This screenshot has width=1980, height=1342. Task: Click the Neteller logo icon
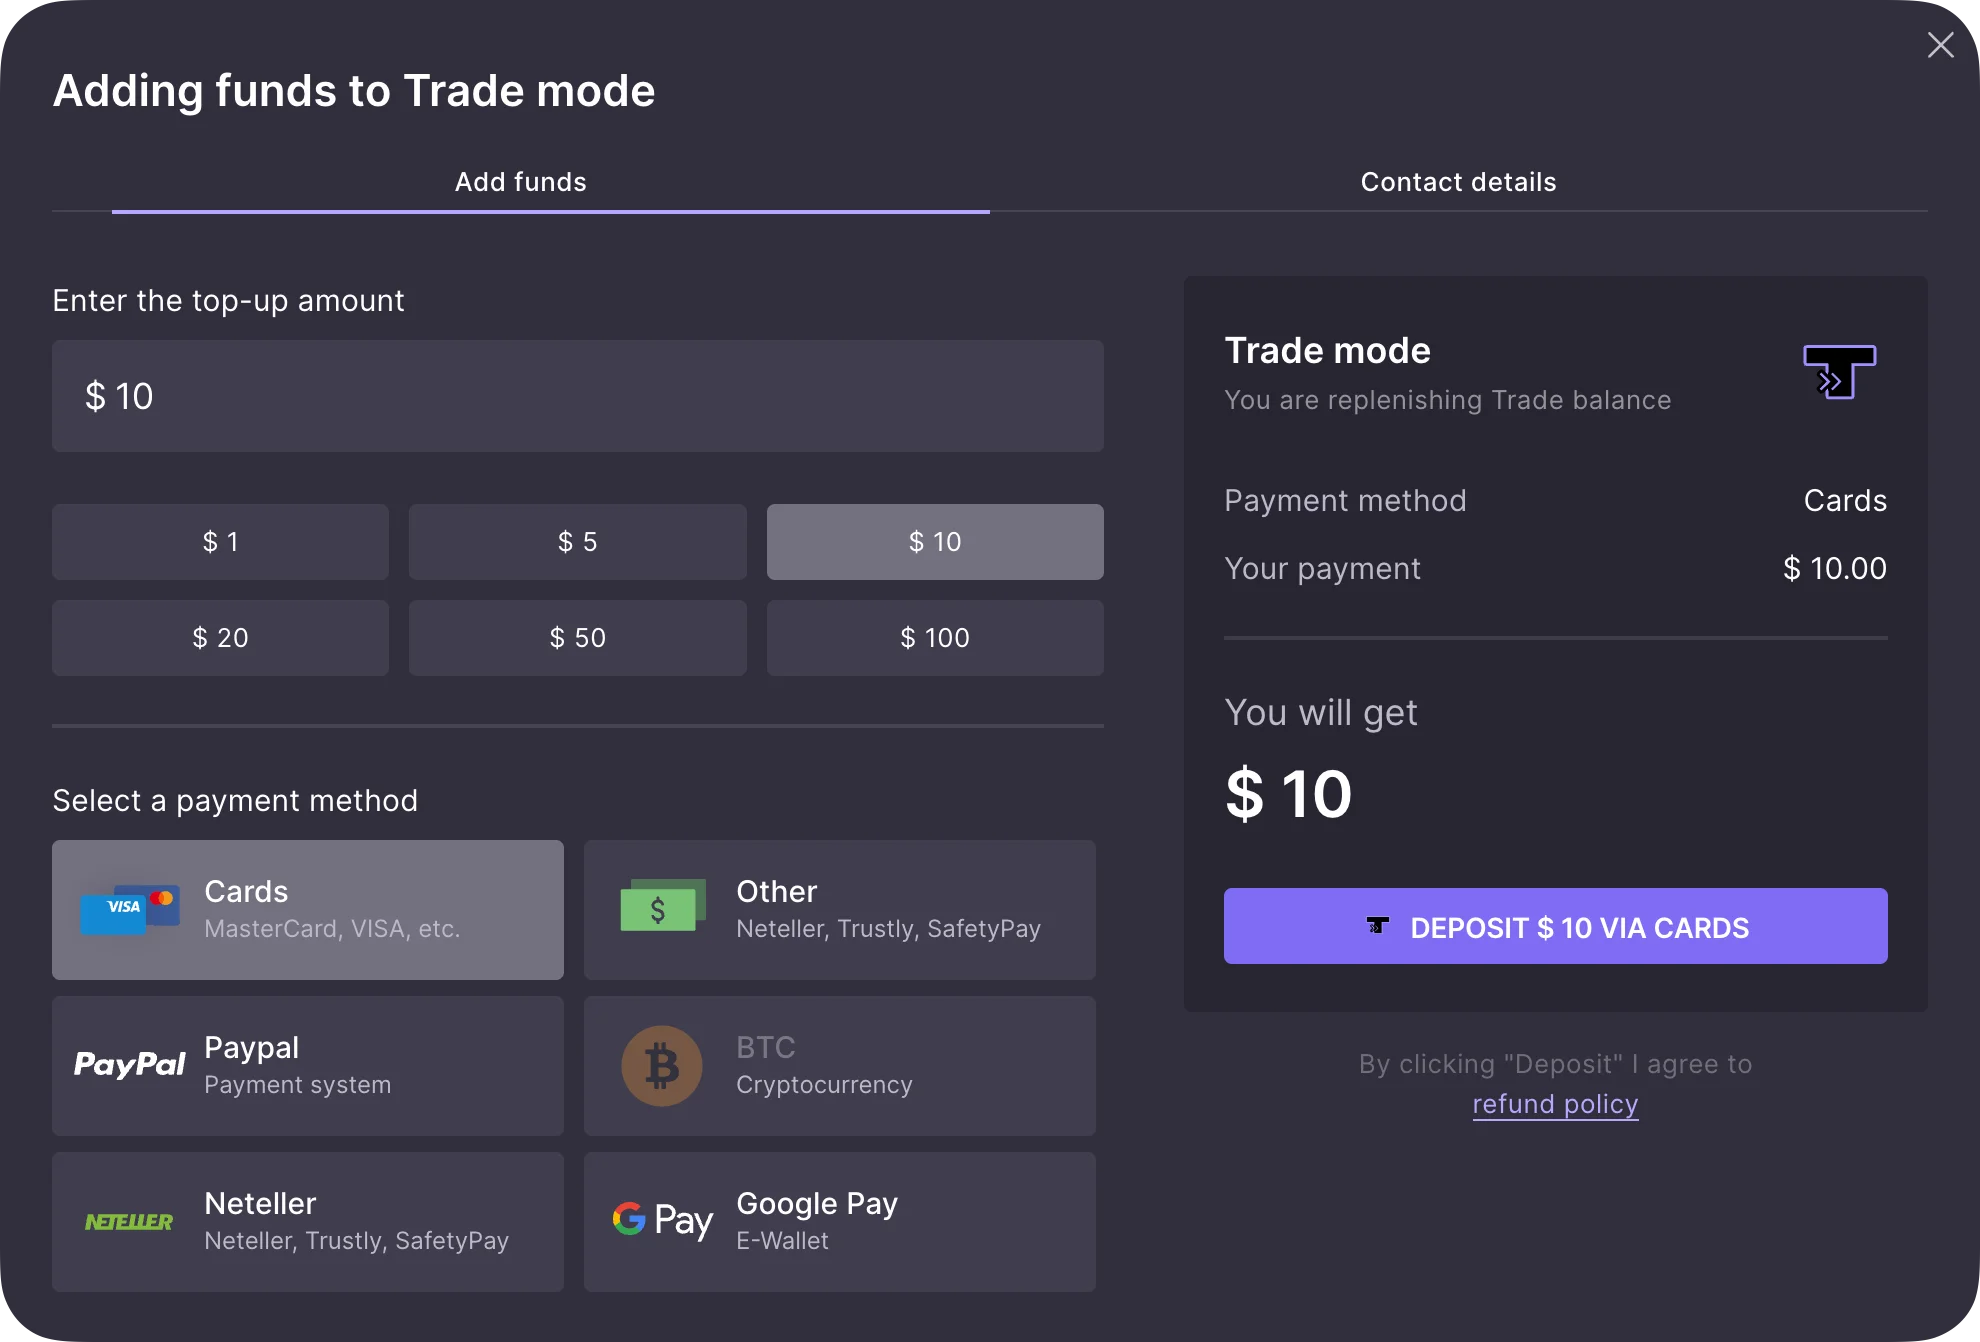(x=130, y=1221)
